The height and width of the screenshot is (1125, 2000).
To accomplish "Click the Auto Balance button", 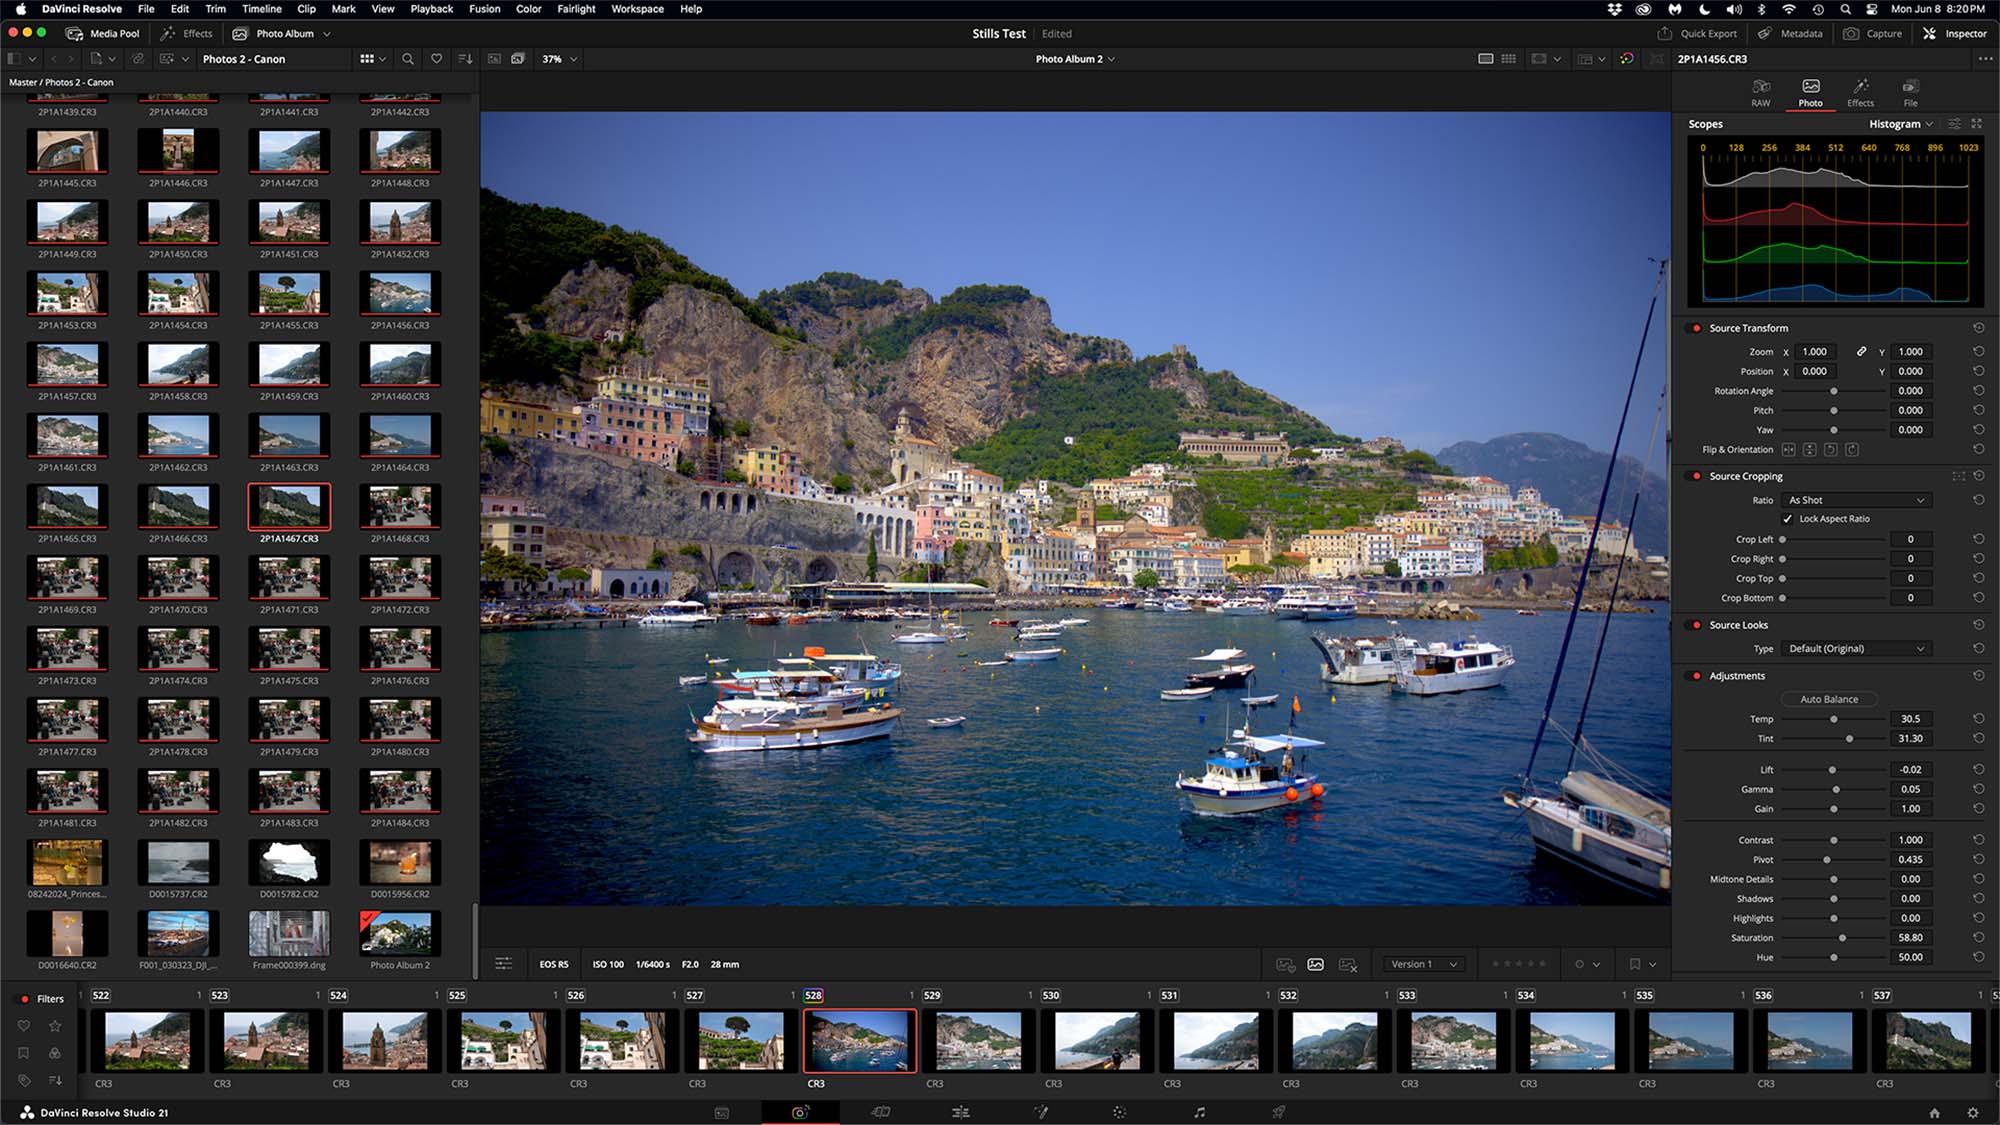I will pos(1829,699).
